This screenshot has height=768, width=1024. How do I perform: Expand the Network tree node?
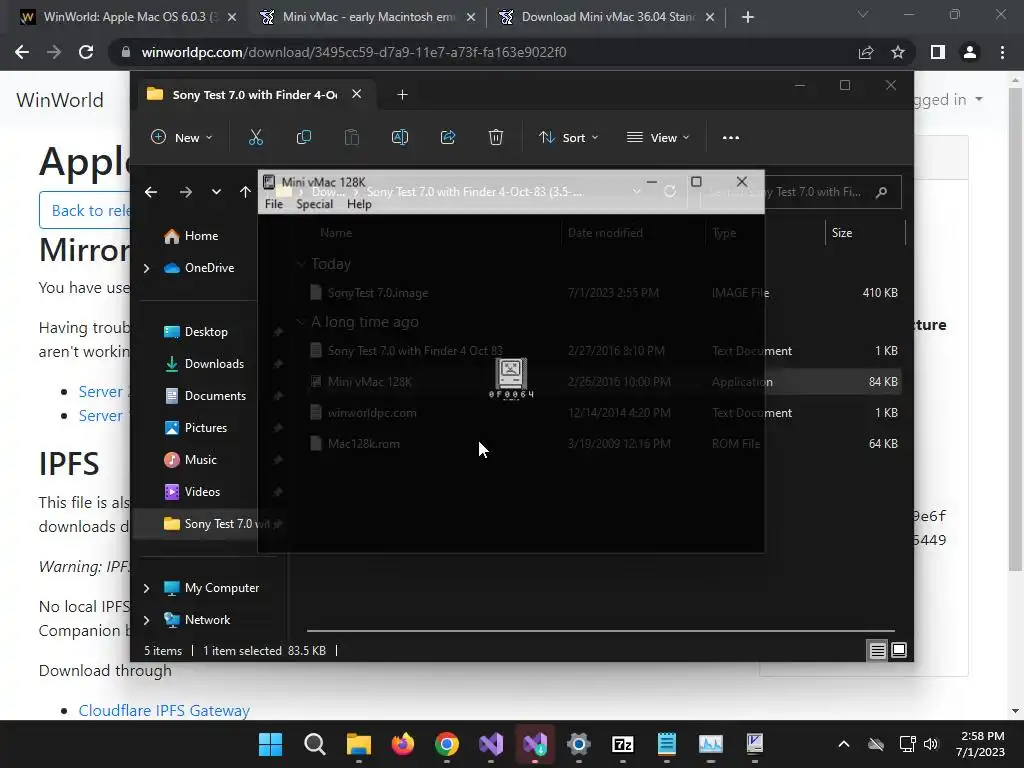[x=146, y=620]
